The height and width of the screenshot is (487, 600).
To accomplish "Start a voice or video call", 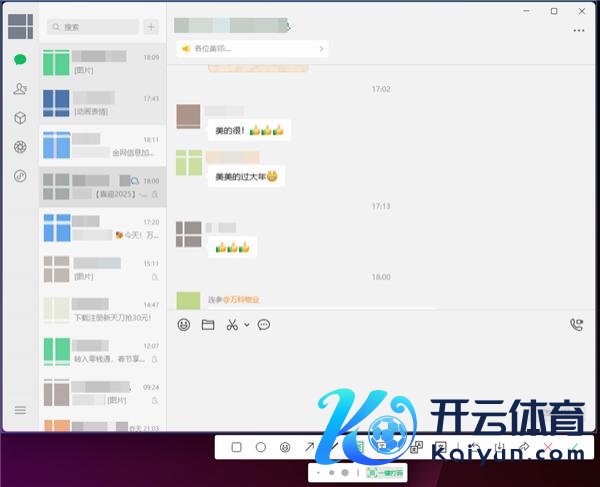I will click(576, 325).
